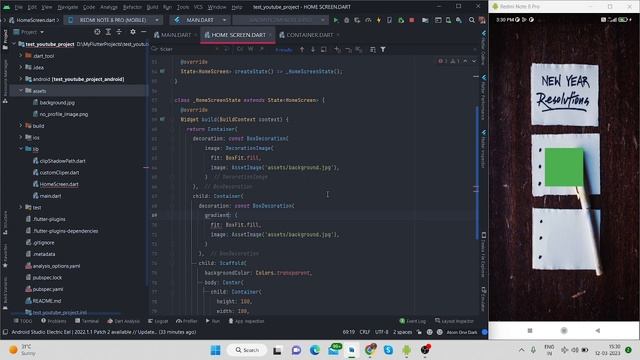Open run configuration MAIN.DART dropdown
The image size is (640, 360).
(x=200, y=20)
